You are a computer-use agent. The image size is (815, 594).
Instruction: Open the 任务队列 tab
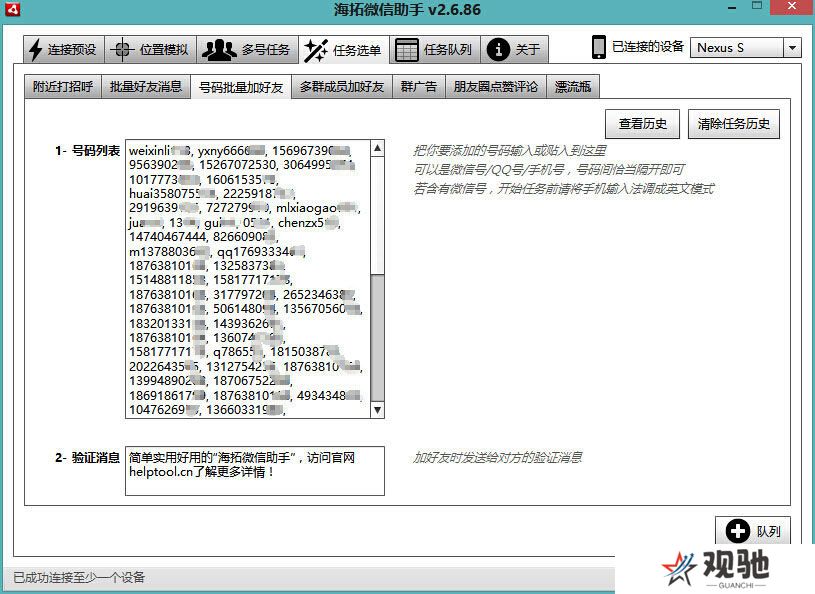(x=435, y=50)
